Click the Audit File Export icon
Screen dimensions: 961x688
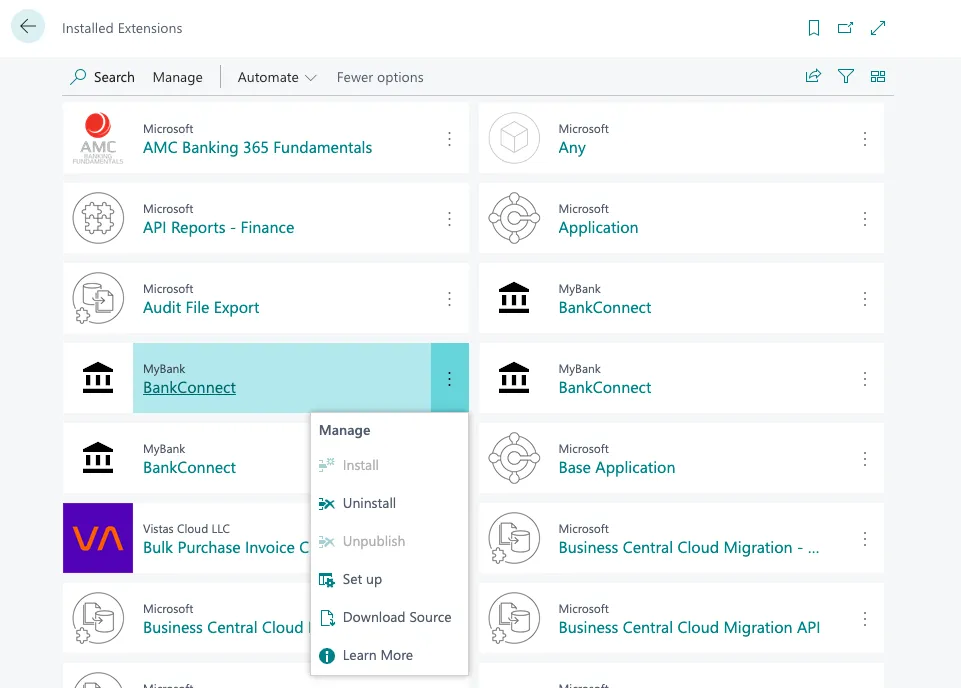98,298
